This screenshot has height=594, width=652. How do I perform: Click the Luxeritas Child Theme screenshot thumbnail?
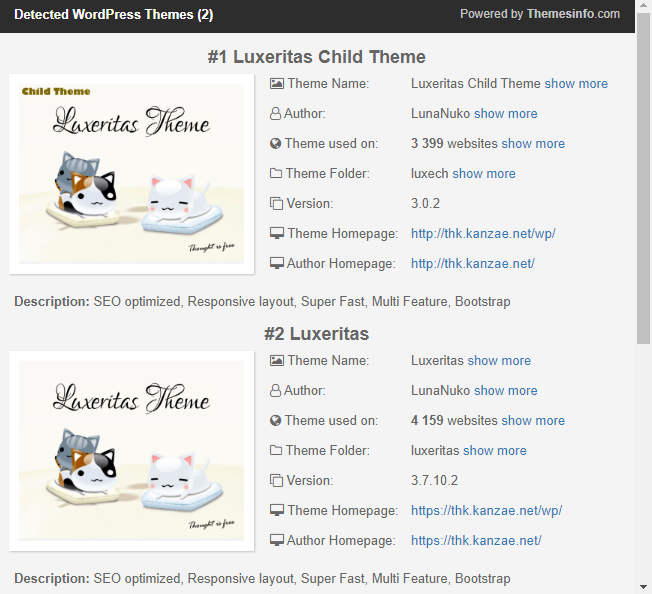pyautogui.click(x=132, y=174)
